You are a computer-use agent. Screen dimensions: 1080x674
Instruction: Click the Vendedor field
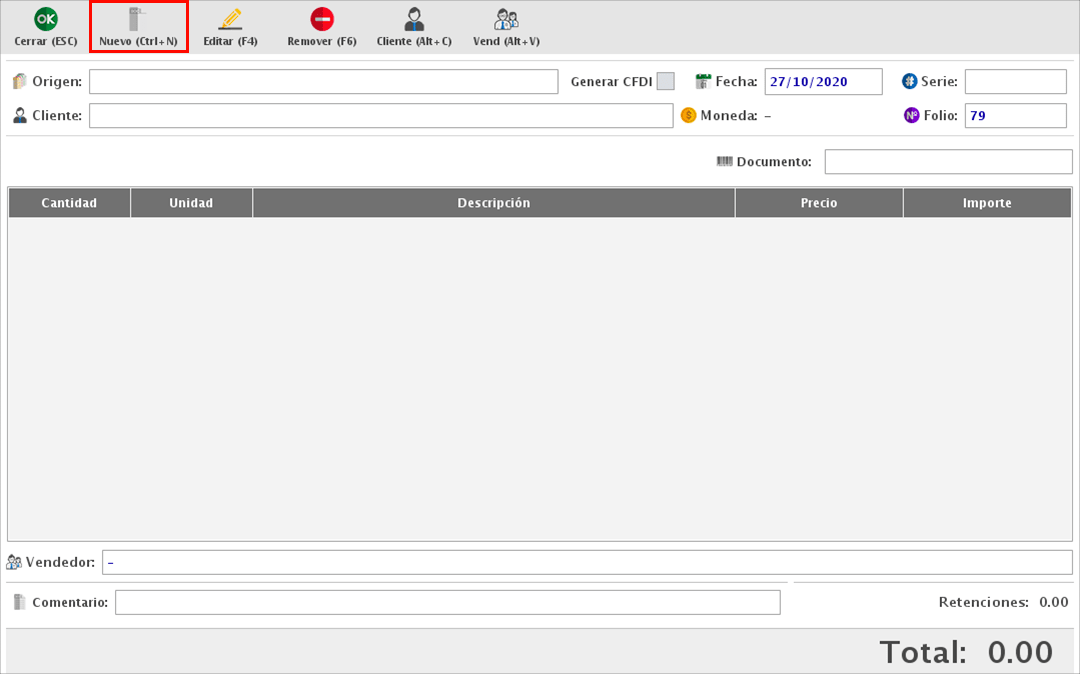tap(586, 562)
